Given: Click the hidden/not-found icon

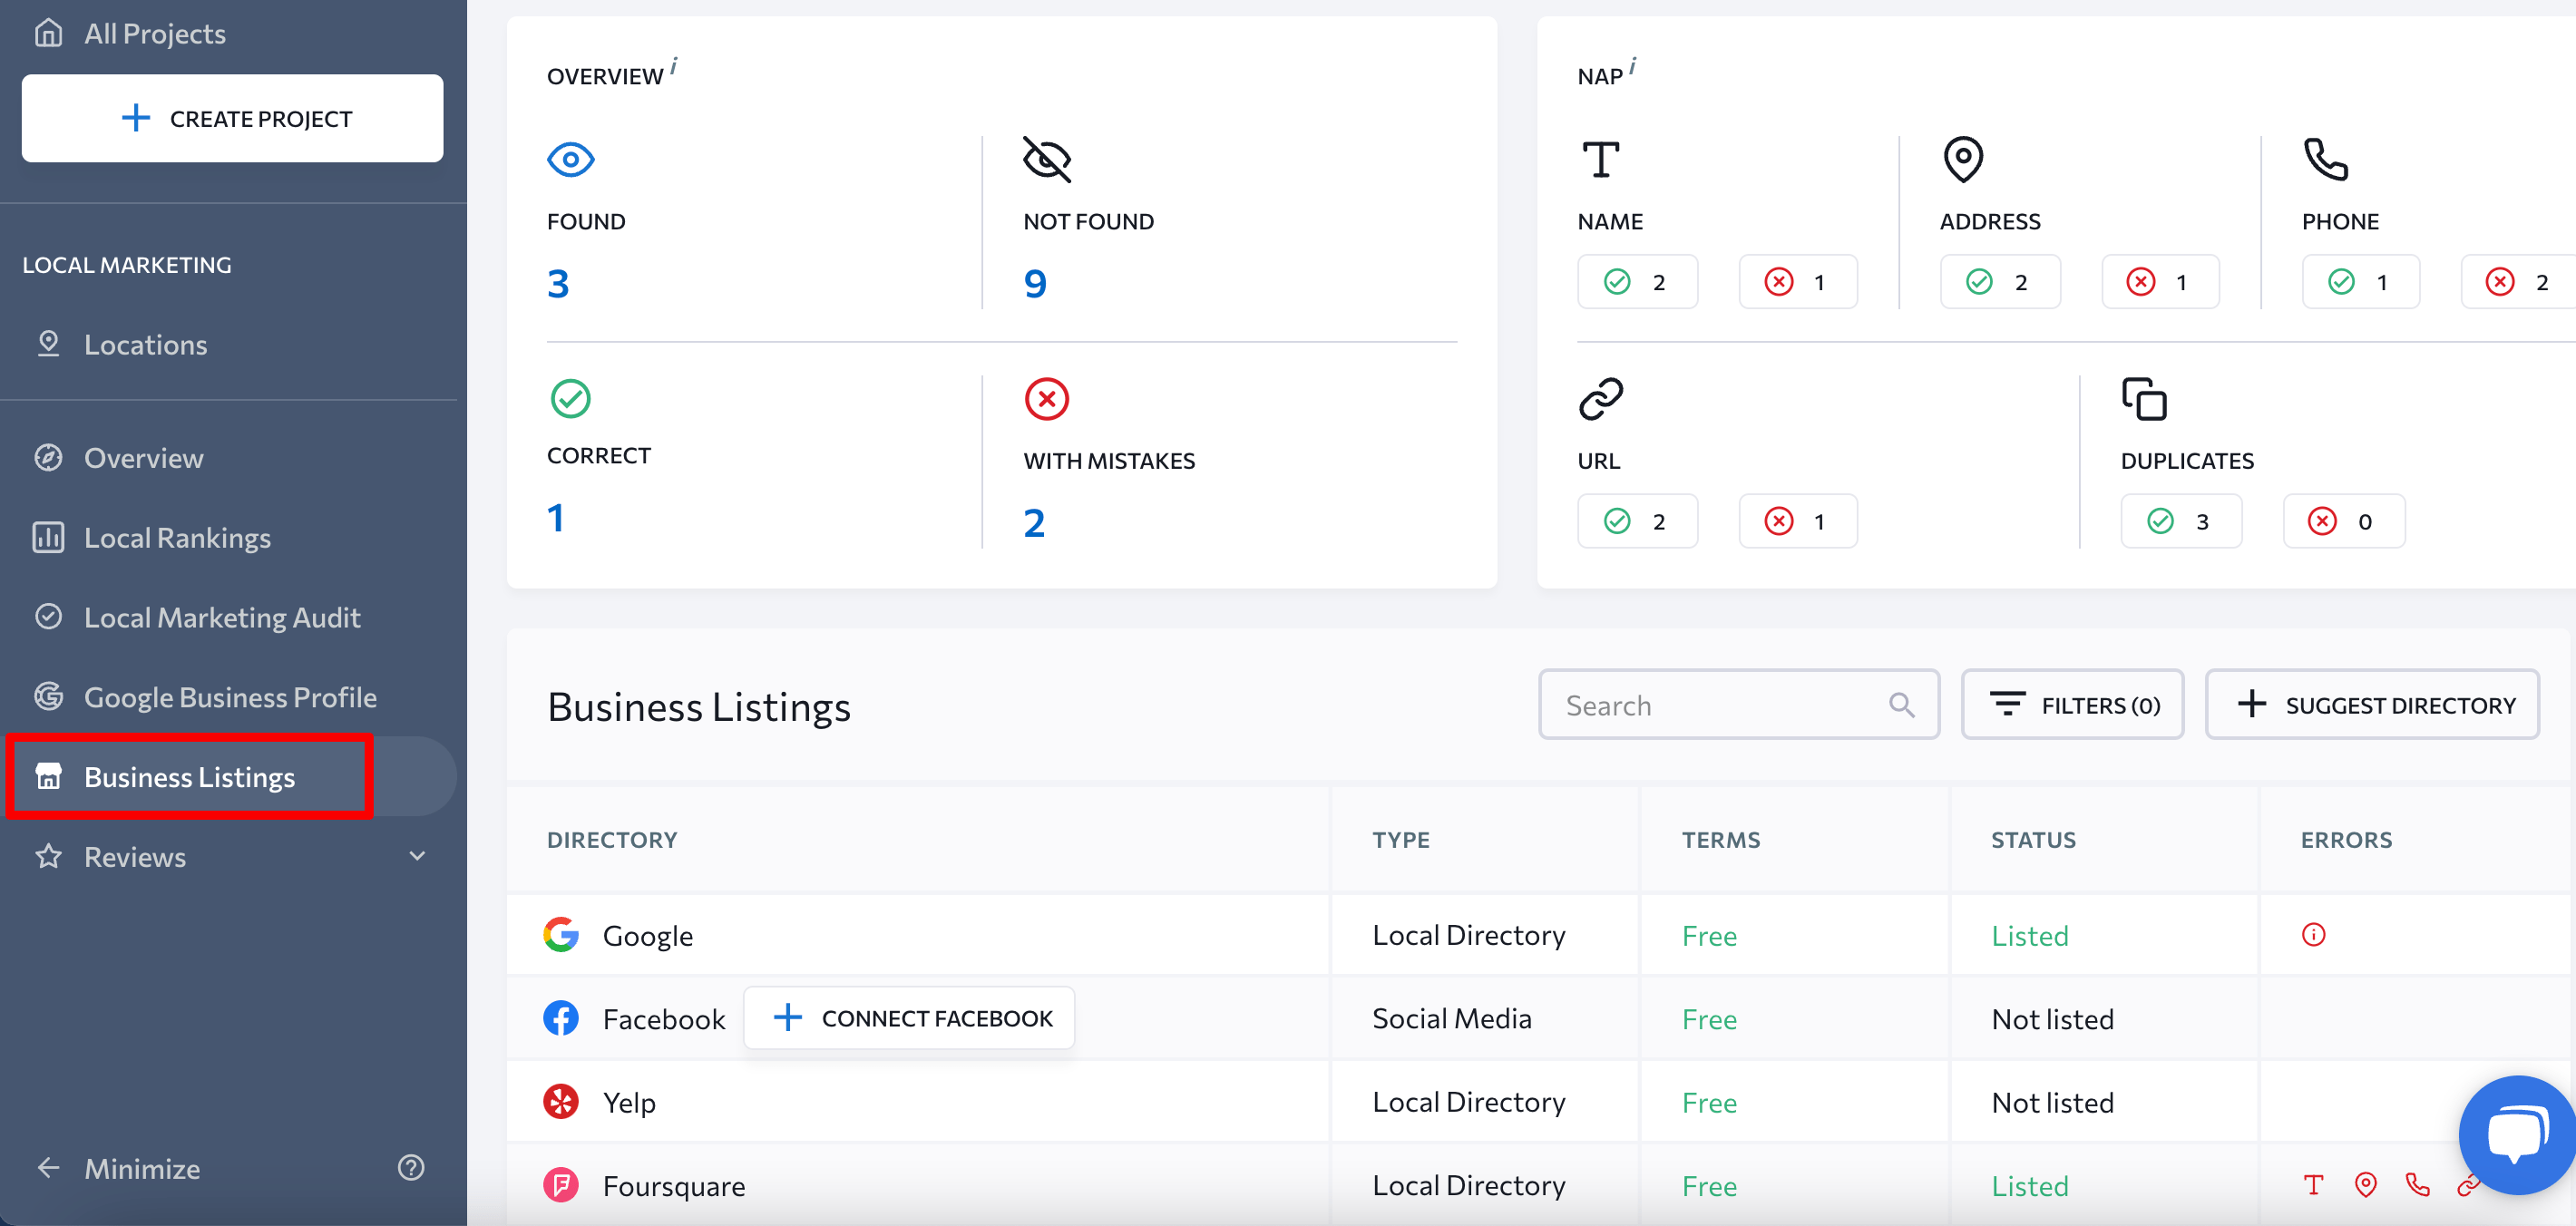Looking at the screenshot, I should pyautogui.click(x=1043, y=158).
